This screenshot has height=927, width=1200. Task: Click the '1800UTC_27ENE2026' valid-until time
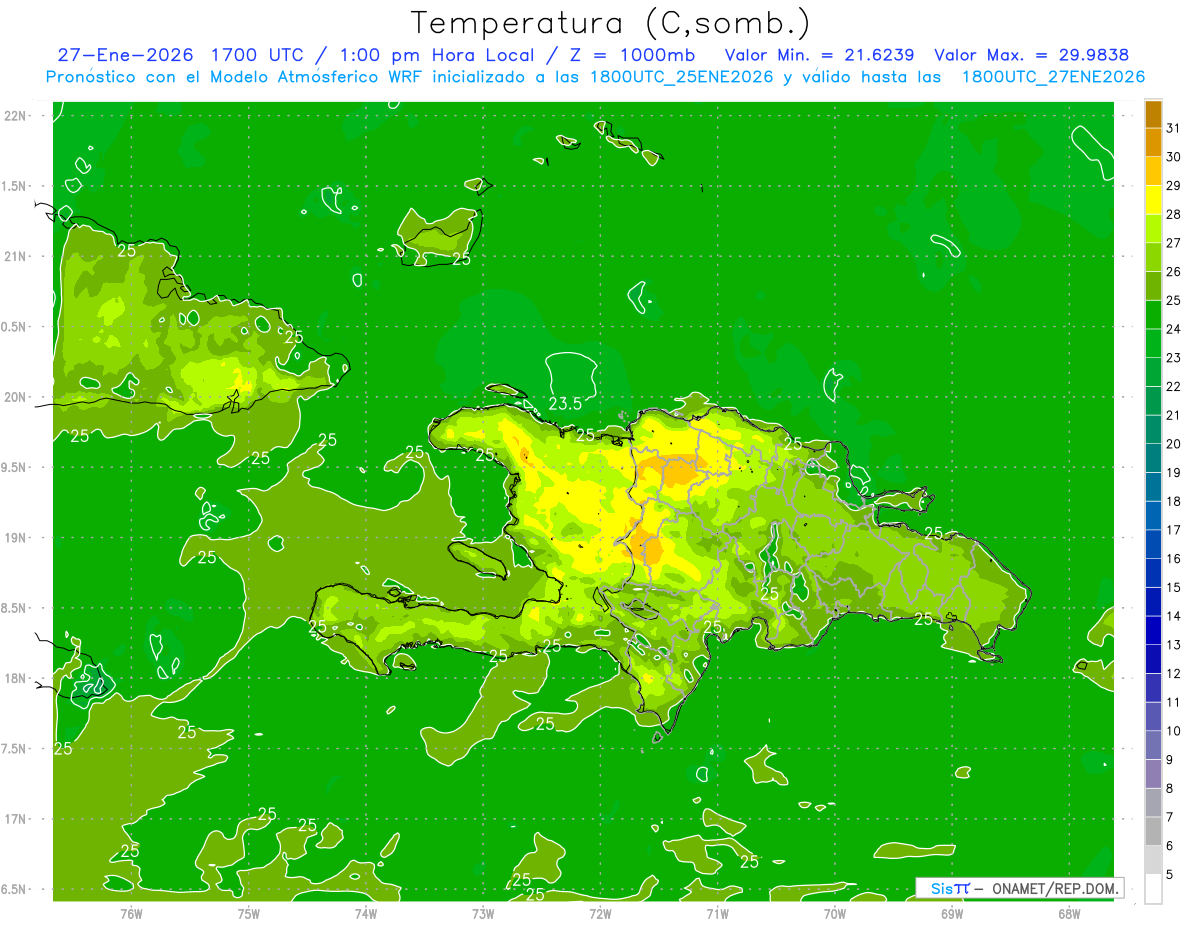click(x=1053, y=77)
